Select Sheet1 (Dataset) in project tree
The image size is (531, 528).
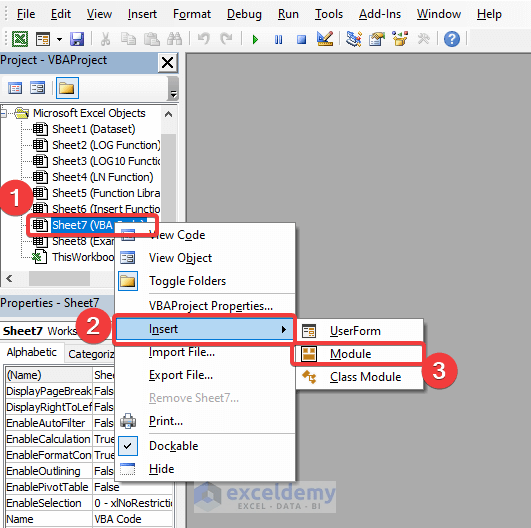pyautogui.click(x=94, y=129)
